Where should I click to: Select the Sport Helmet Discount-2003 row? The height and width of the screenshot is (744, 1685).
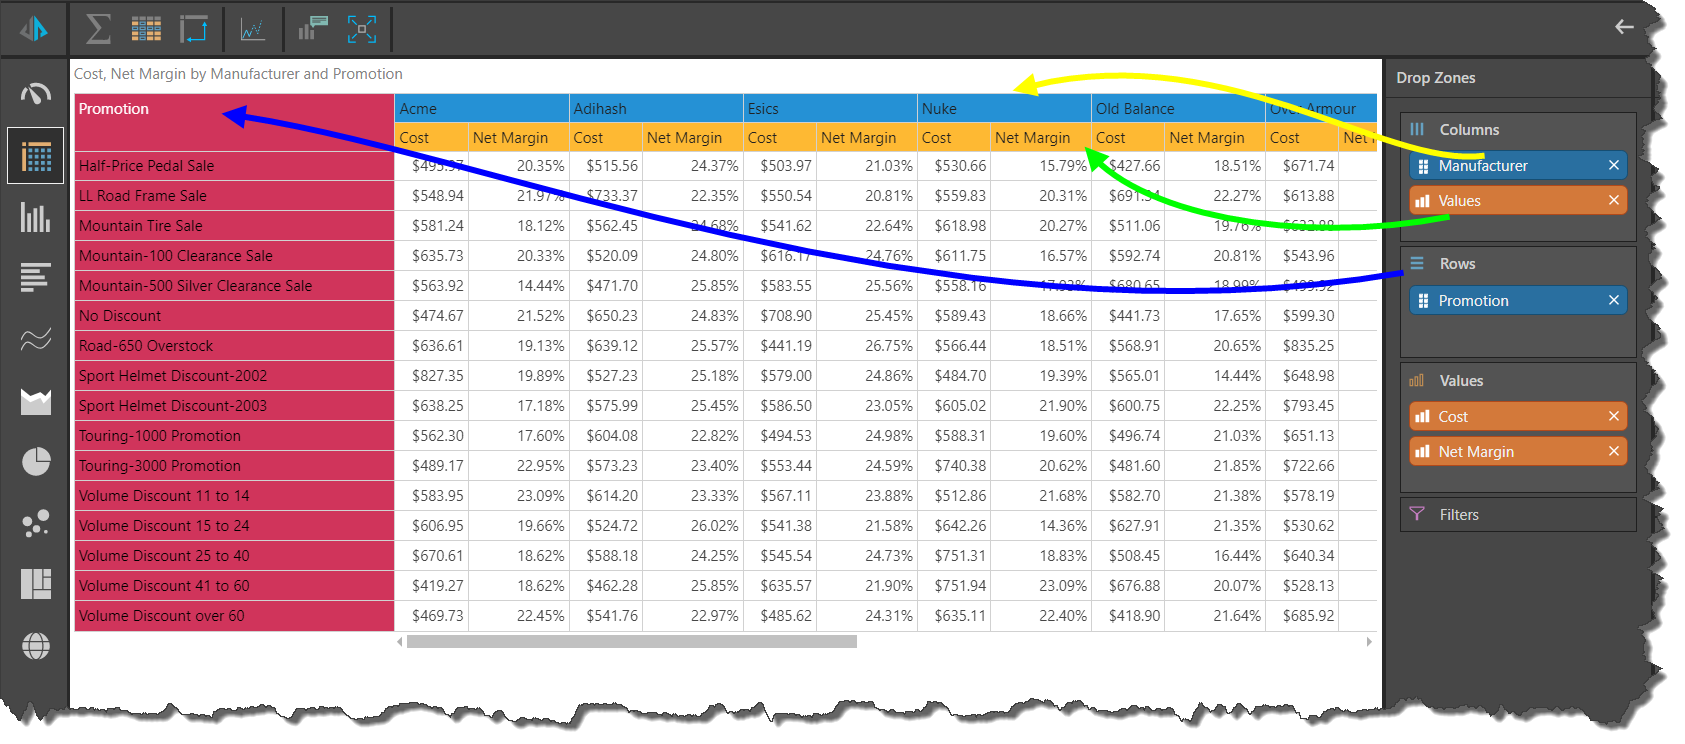[x=234, y=406]
